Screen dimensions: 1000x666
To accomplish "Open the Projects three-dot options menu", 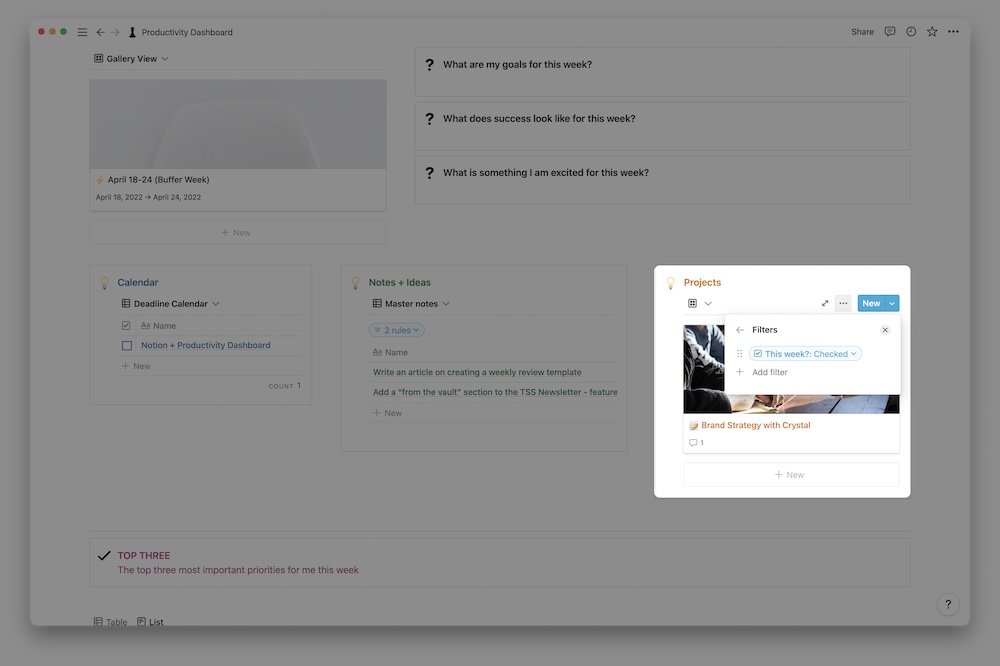I will 843,304.
